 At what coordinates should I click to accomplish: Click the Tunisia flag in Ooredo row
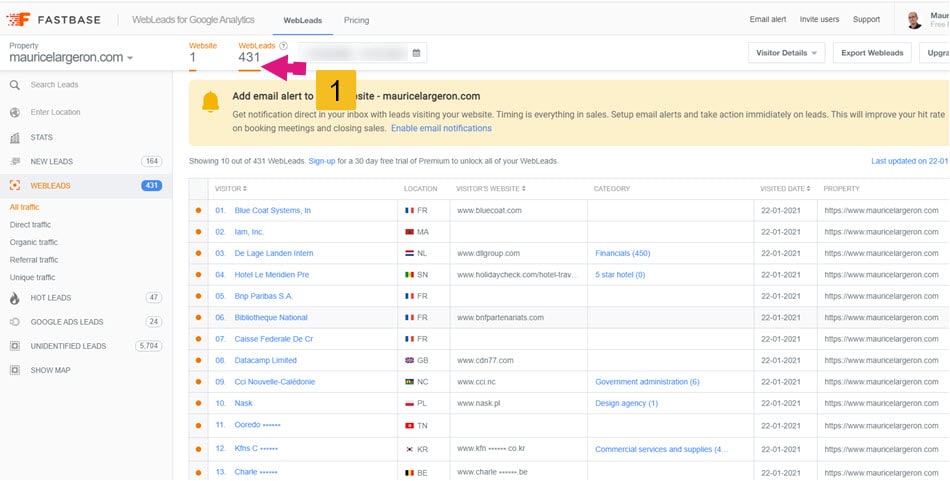tap(410, 426)
